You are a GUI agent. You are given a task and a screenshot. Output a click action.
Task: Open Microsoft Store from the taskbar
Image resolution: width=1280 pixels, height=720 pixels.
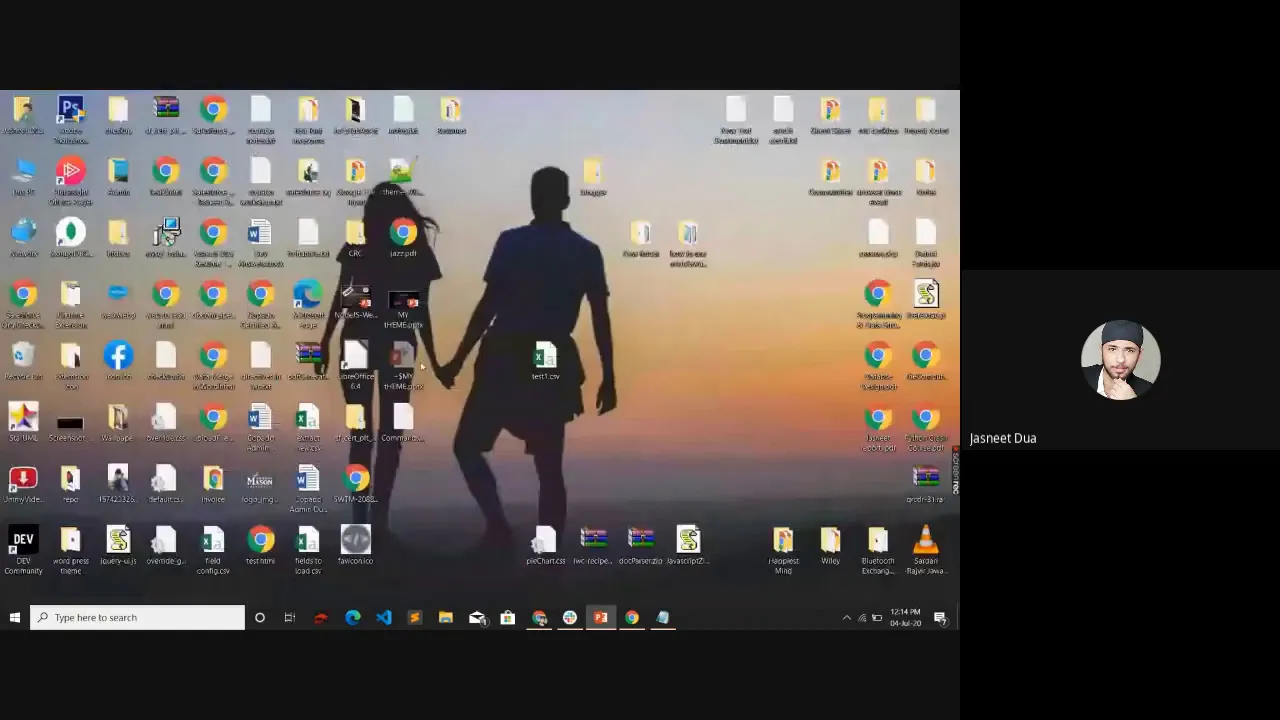[508, 618]
